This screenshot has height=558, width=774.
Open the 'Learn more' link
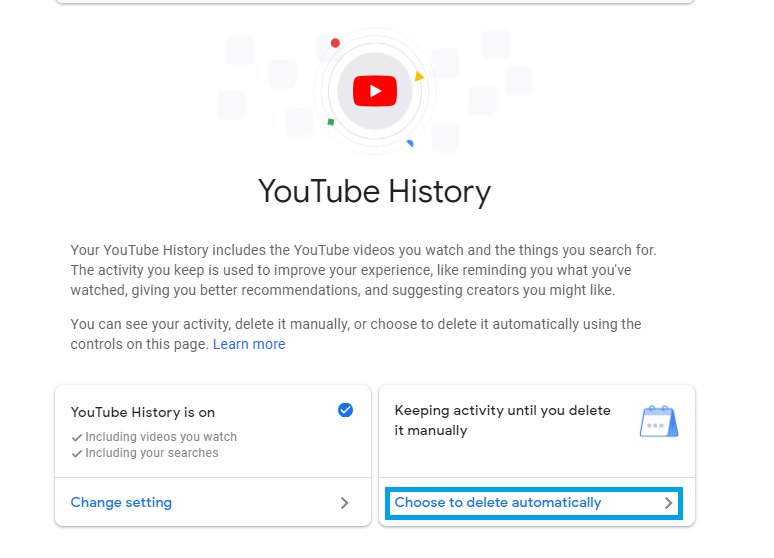coord(249,344)
